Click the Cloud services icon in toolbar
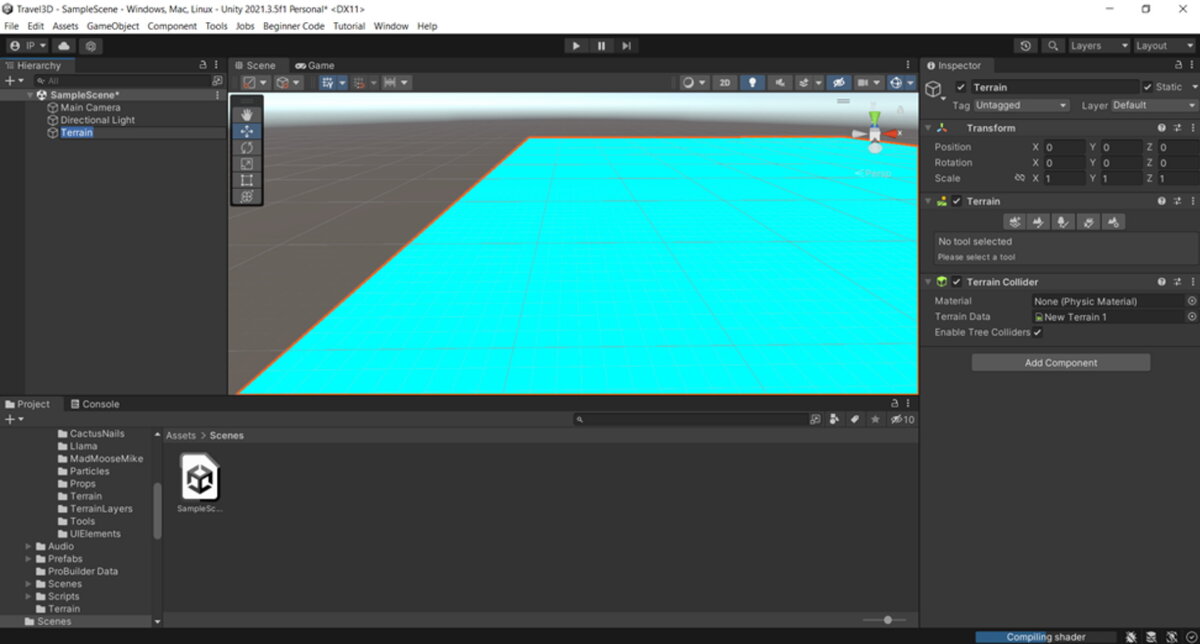This screenshot has height=644, width=1200. [64, 46]
